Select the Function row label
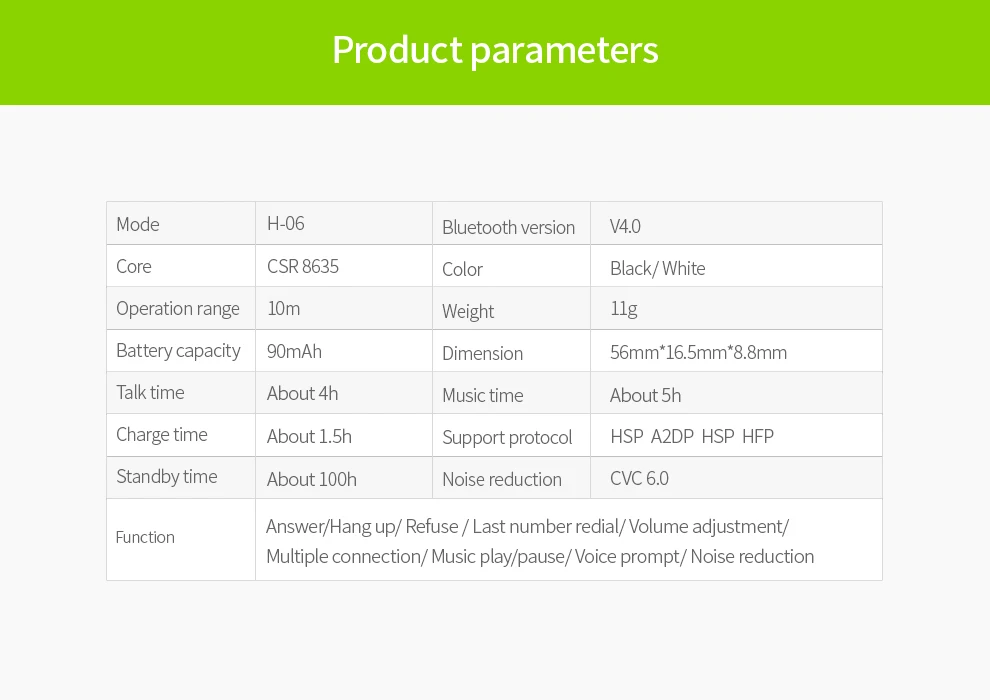The height and width of the screenshot is (700, 990). pyautogui.click(x=145, y=537)
